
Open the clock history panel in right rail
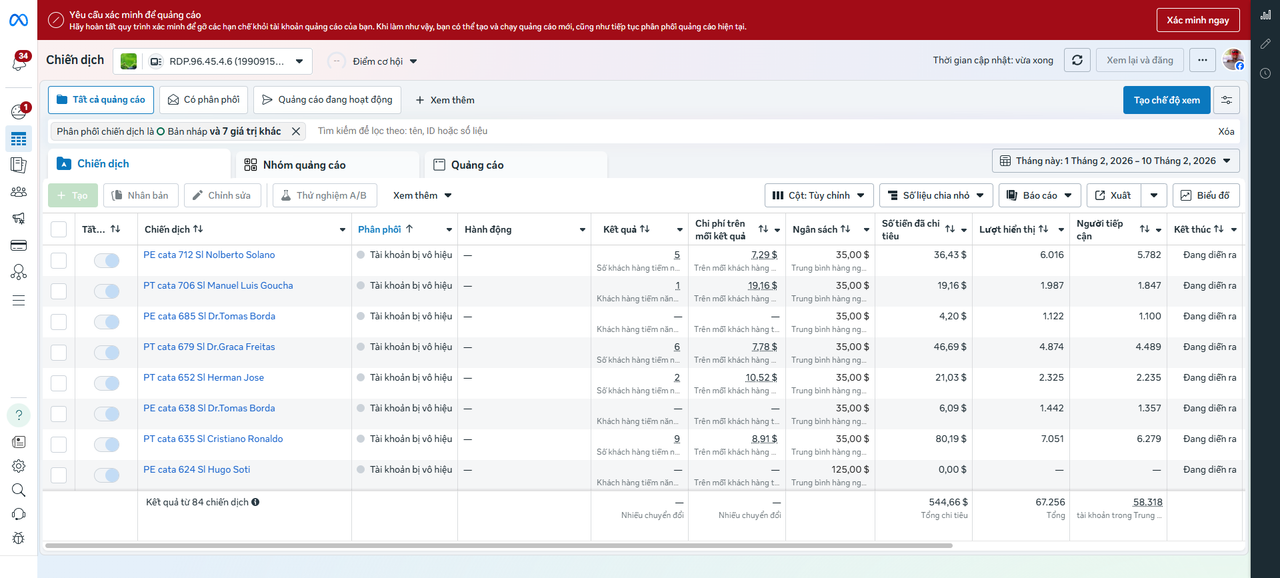pyautogui.click(x=1265, y=73)
